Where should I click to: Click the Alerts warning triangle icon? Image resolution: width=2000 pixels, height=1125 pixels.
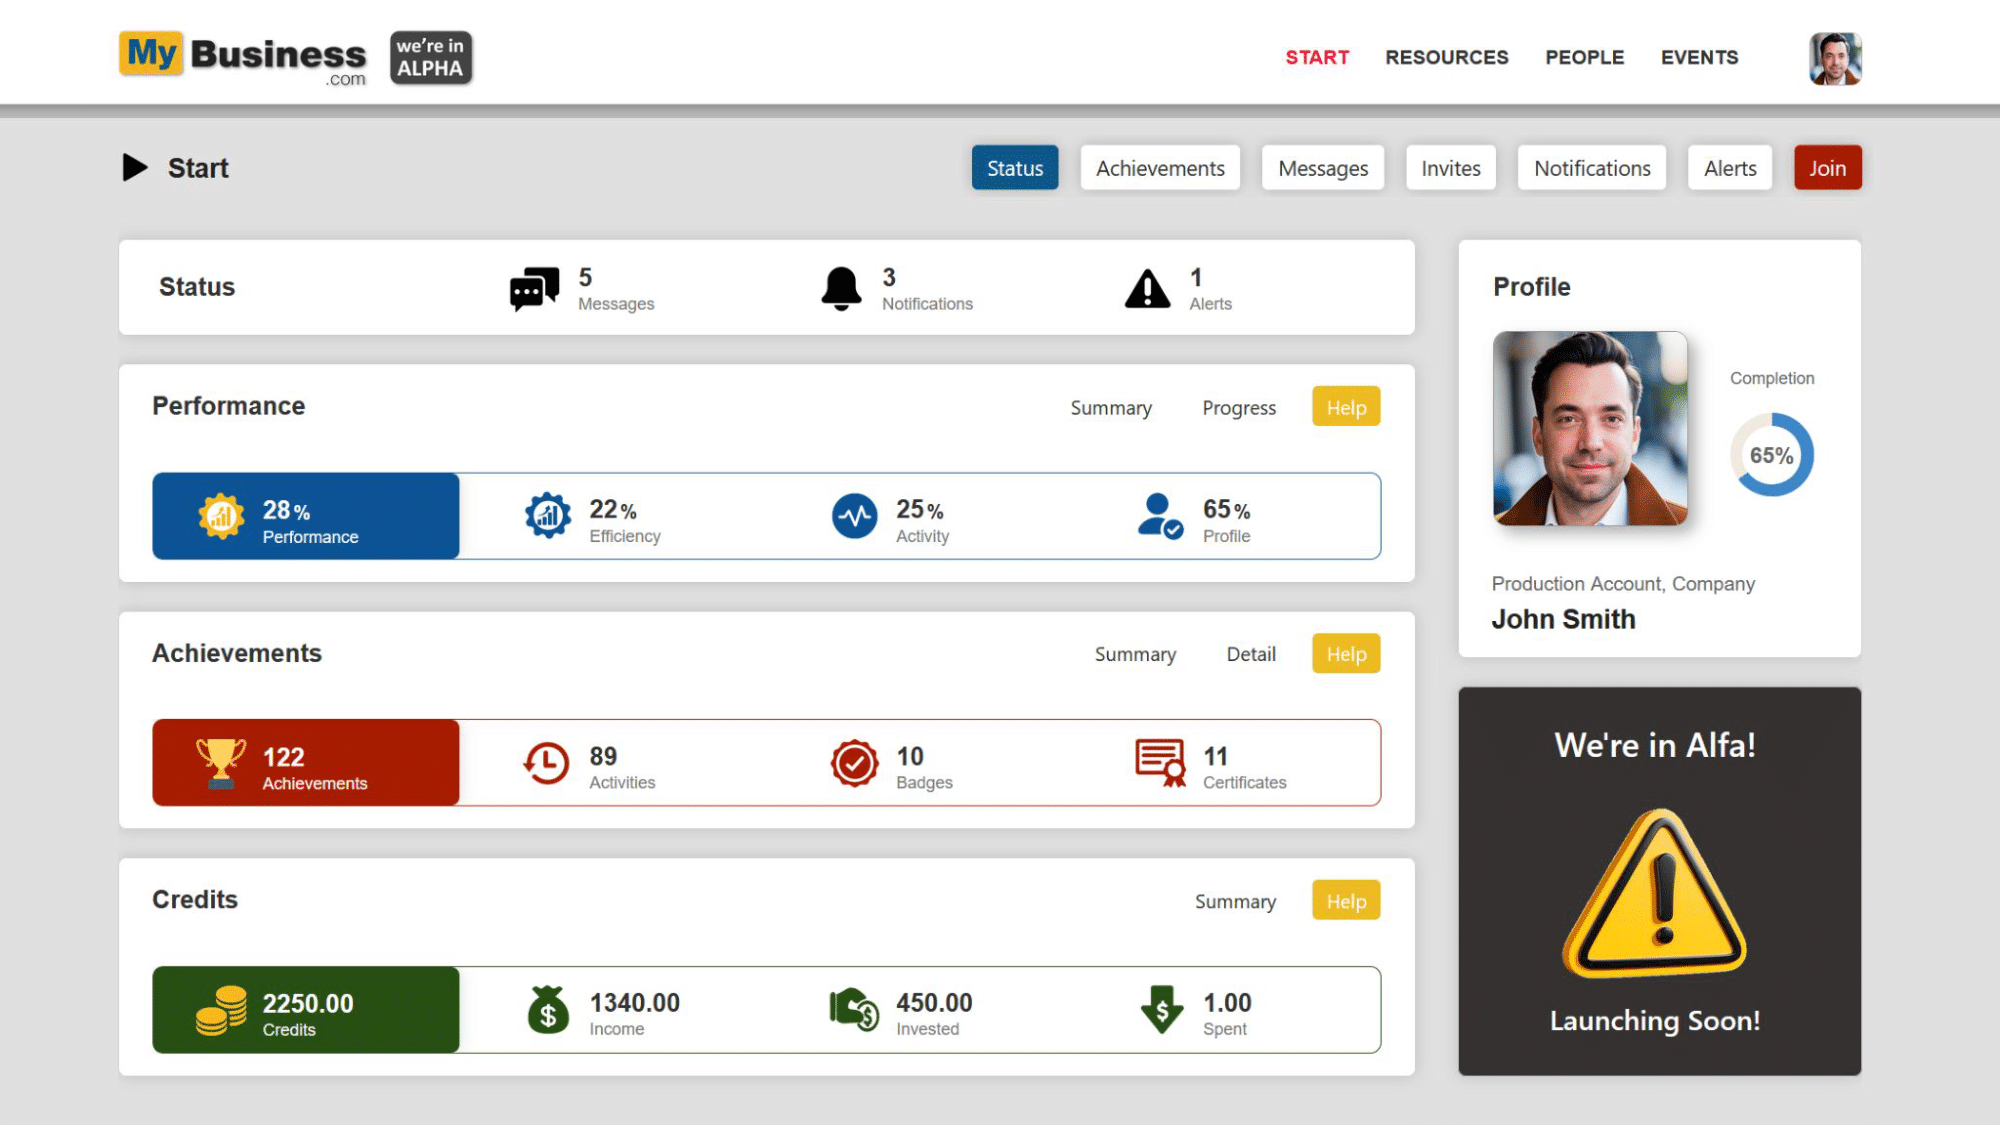tap(1147, 289)
